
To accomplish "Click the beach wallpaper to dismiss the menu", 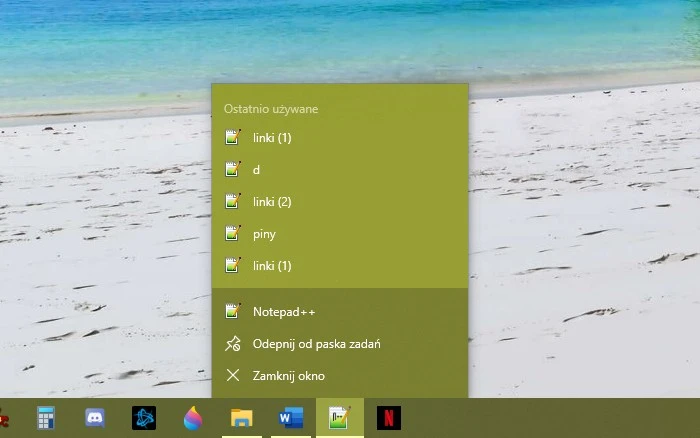I will [580, 200].
